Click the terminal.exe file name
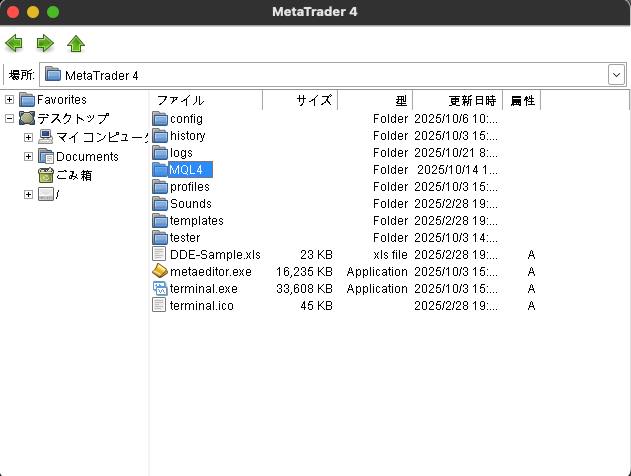 click(204, 288)
